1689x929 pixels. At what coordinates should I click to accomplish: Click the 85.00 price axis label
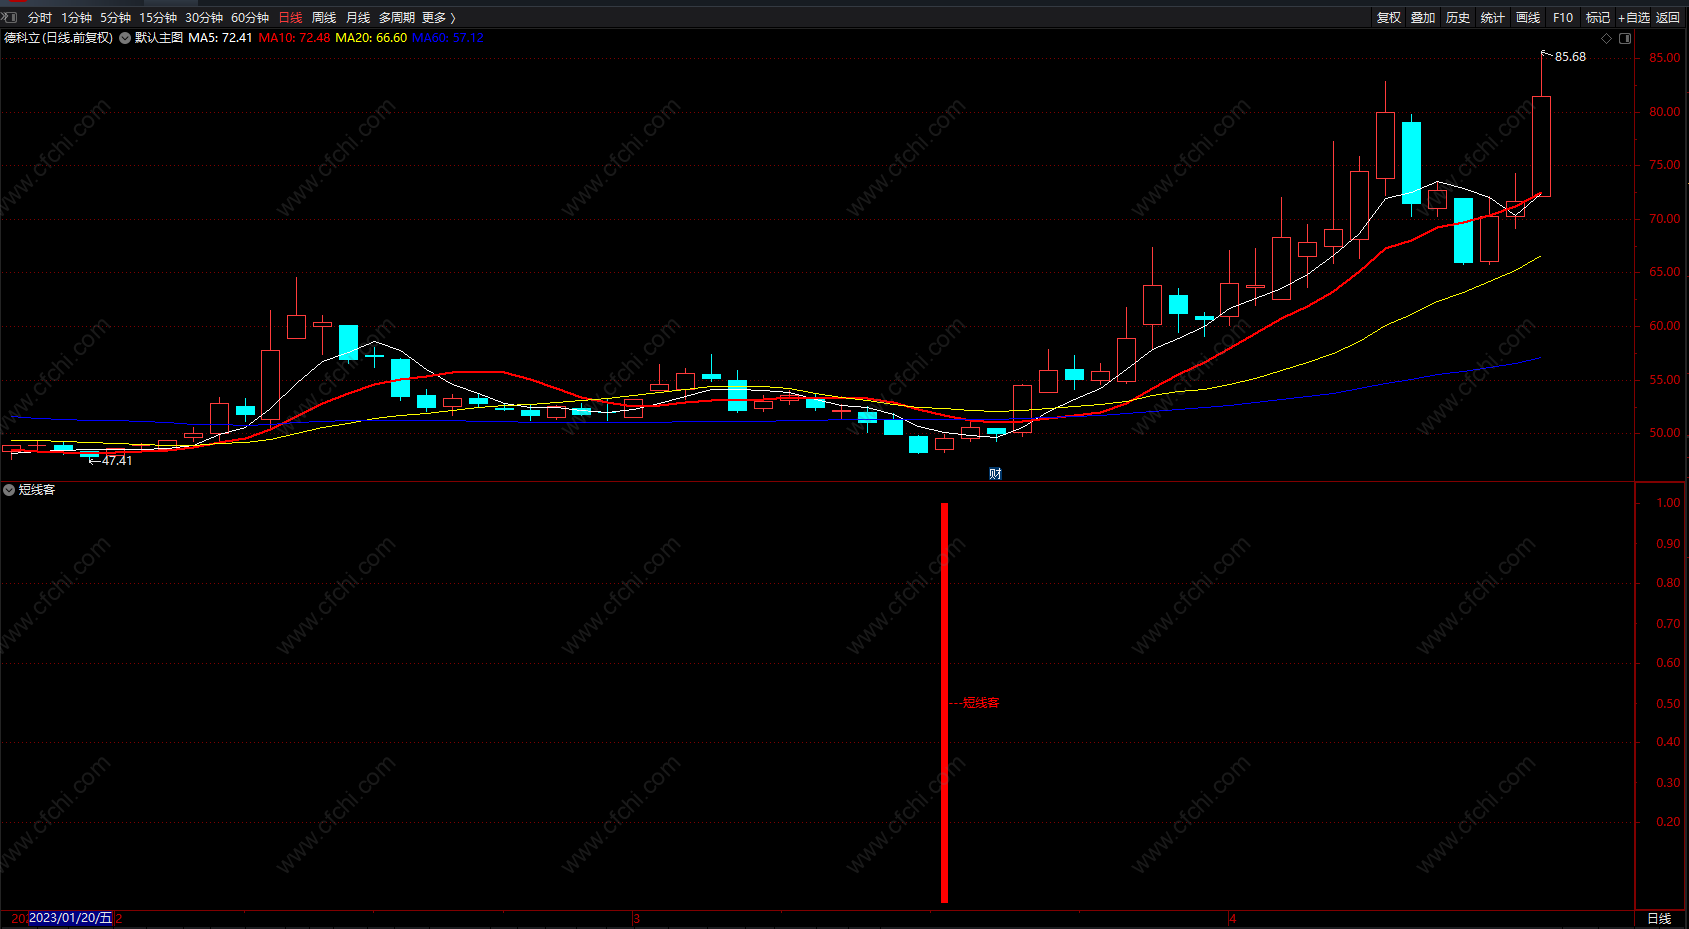1665,58
